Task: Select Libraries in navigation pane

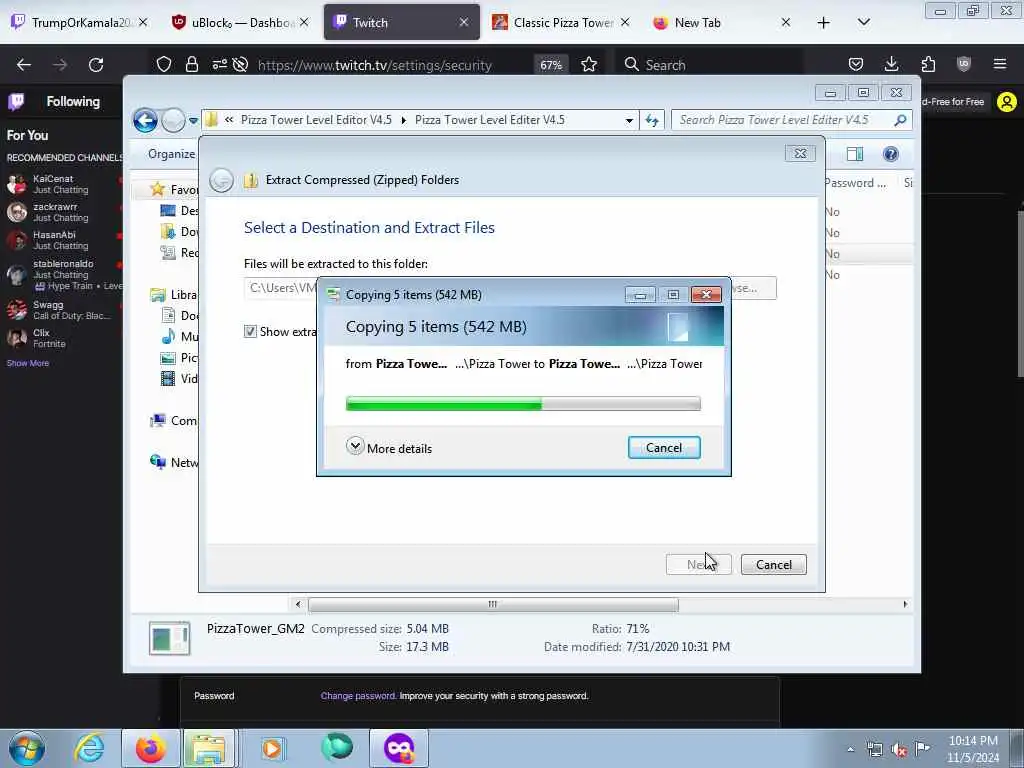Action: (x=174, y=295)
